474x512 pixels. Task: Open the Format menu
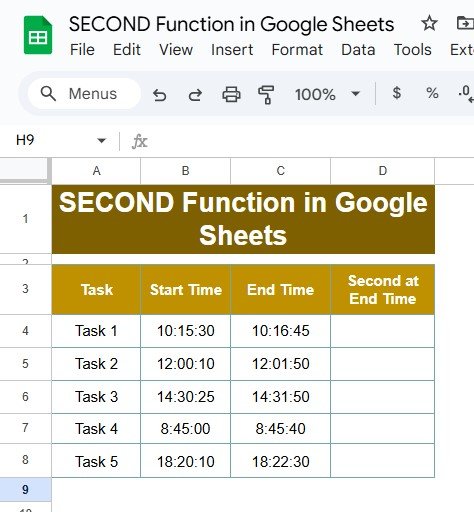(x=297, y=50)
